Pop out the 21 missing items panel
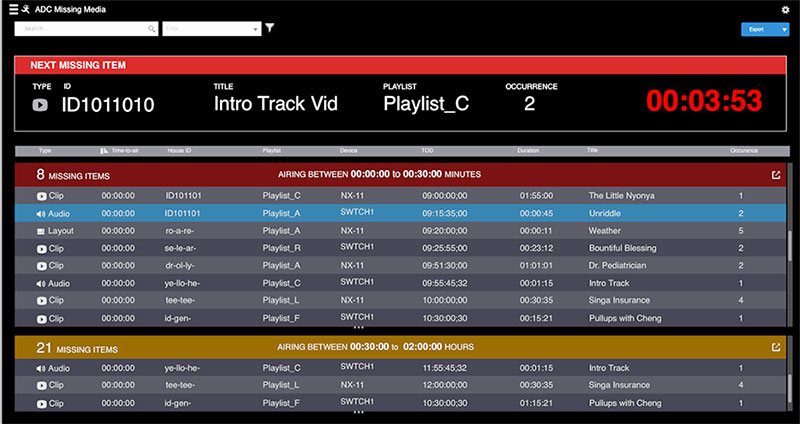Screen dimensions: 800x424 pyautogui.click(x=776, y=347)
